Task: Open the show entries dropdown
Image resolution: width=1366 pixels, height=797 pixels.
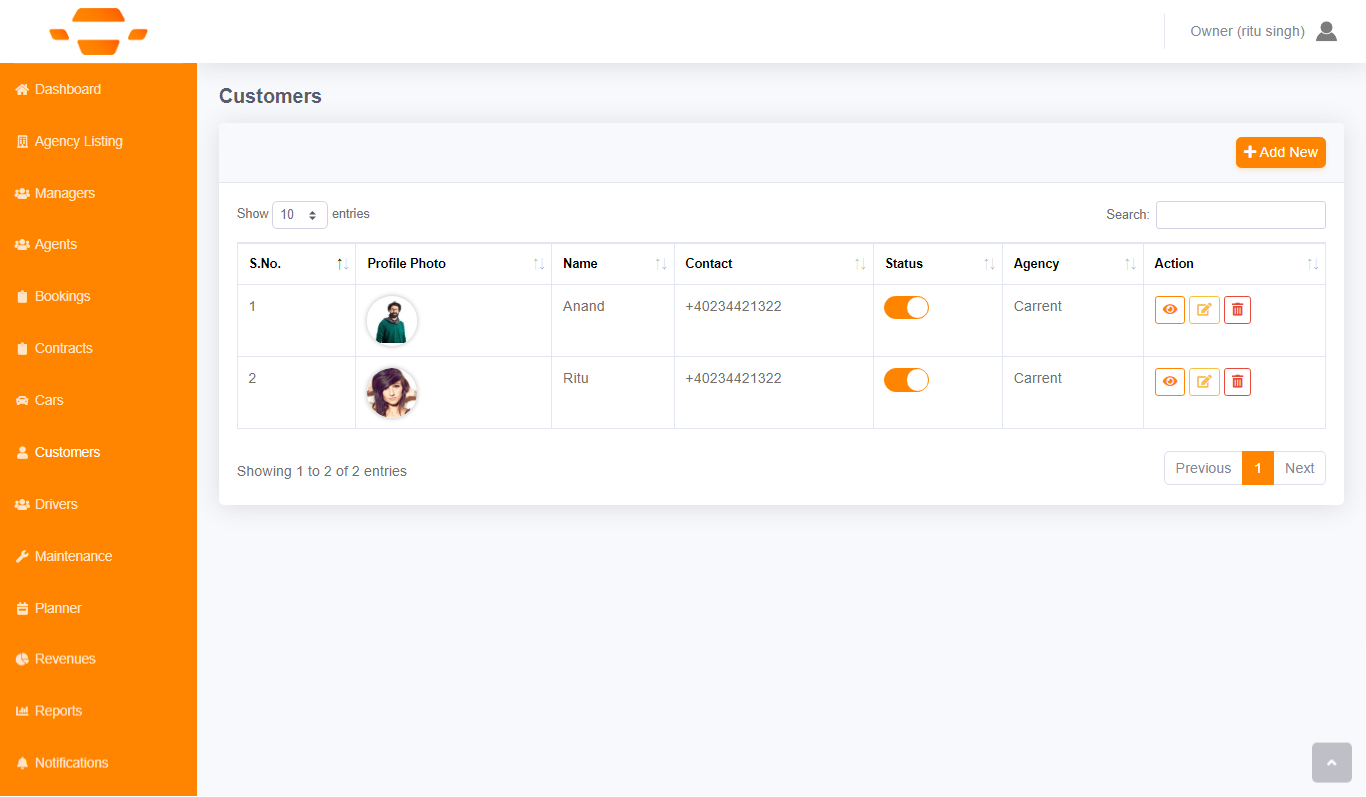Action: [x=300, y=215]
